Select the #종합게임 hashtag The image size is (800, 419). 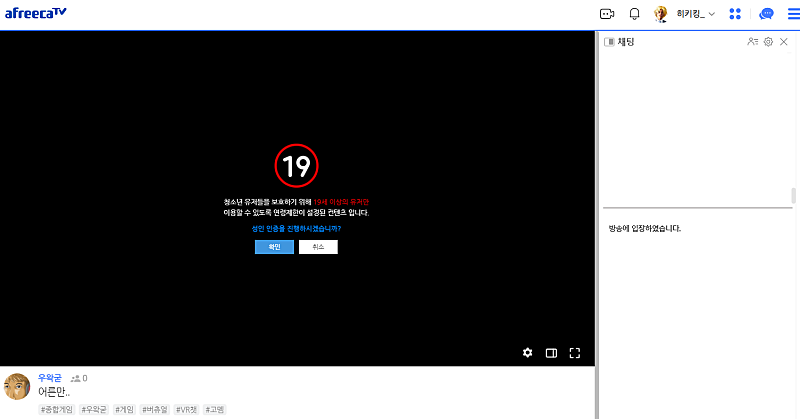click(x=57, y=409)
